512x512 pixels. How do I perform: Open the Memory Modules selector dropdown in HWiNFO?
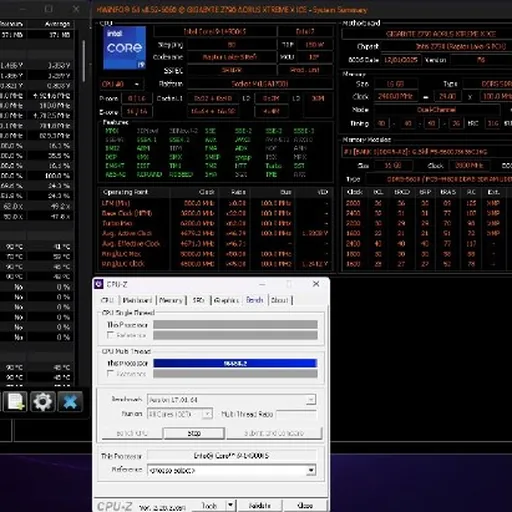click(x=427, y=152)
